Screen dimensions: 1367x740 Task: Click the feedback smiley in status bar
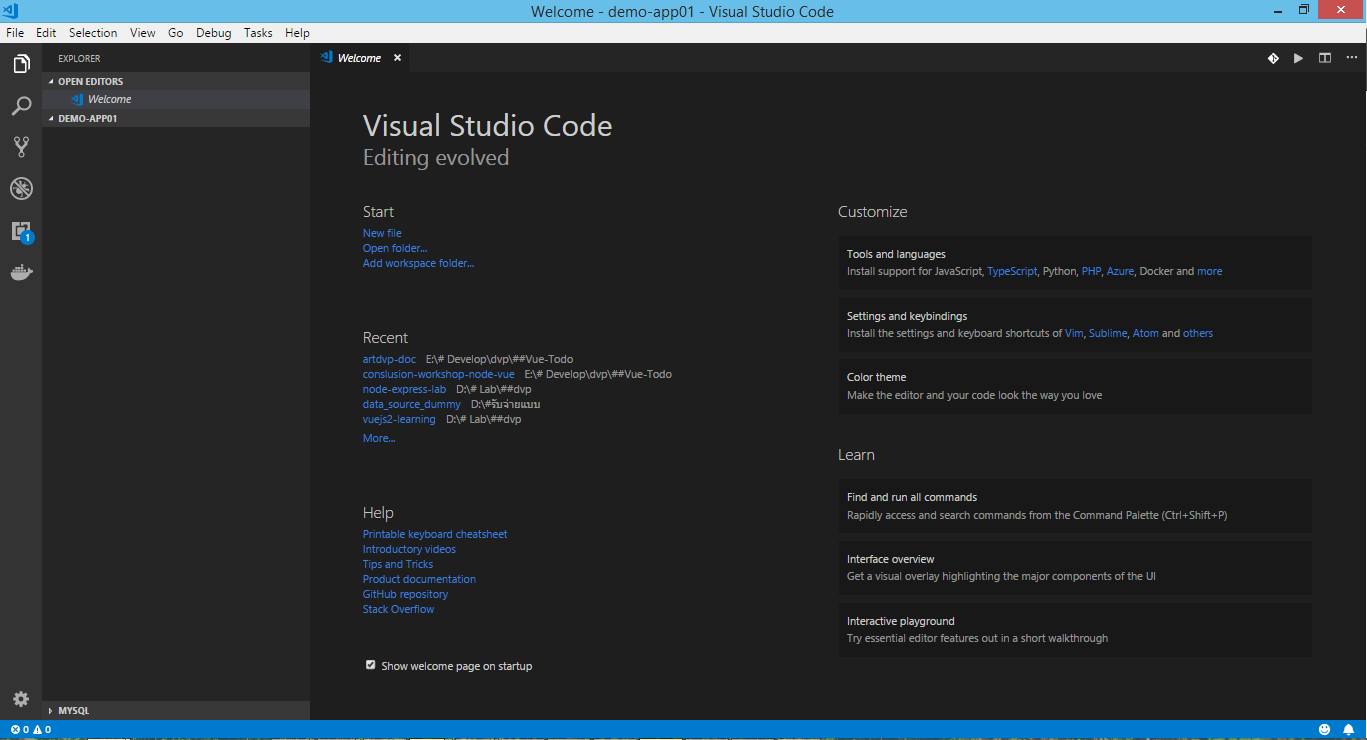pyautogui.click(x=1325, y=729)
